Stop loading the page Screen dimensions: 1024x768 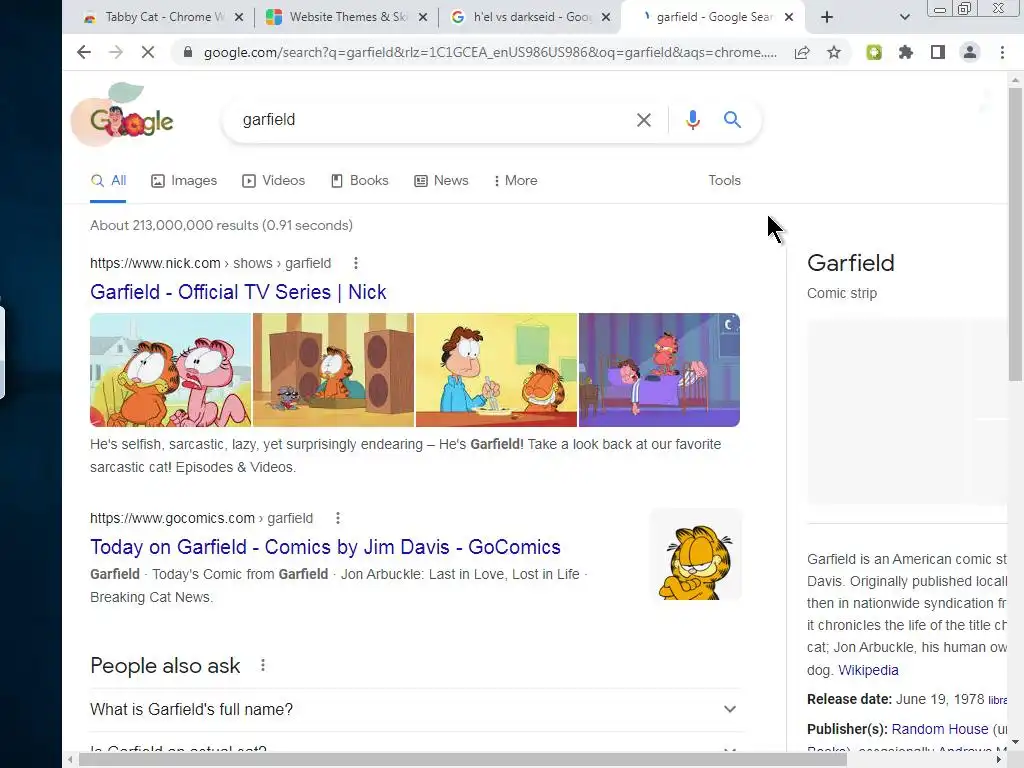pos(148,52)
